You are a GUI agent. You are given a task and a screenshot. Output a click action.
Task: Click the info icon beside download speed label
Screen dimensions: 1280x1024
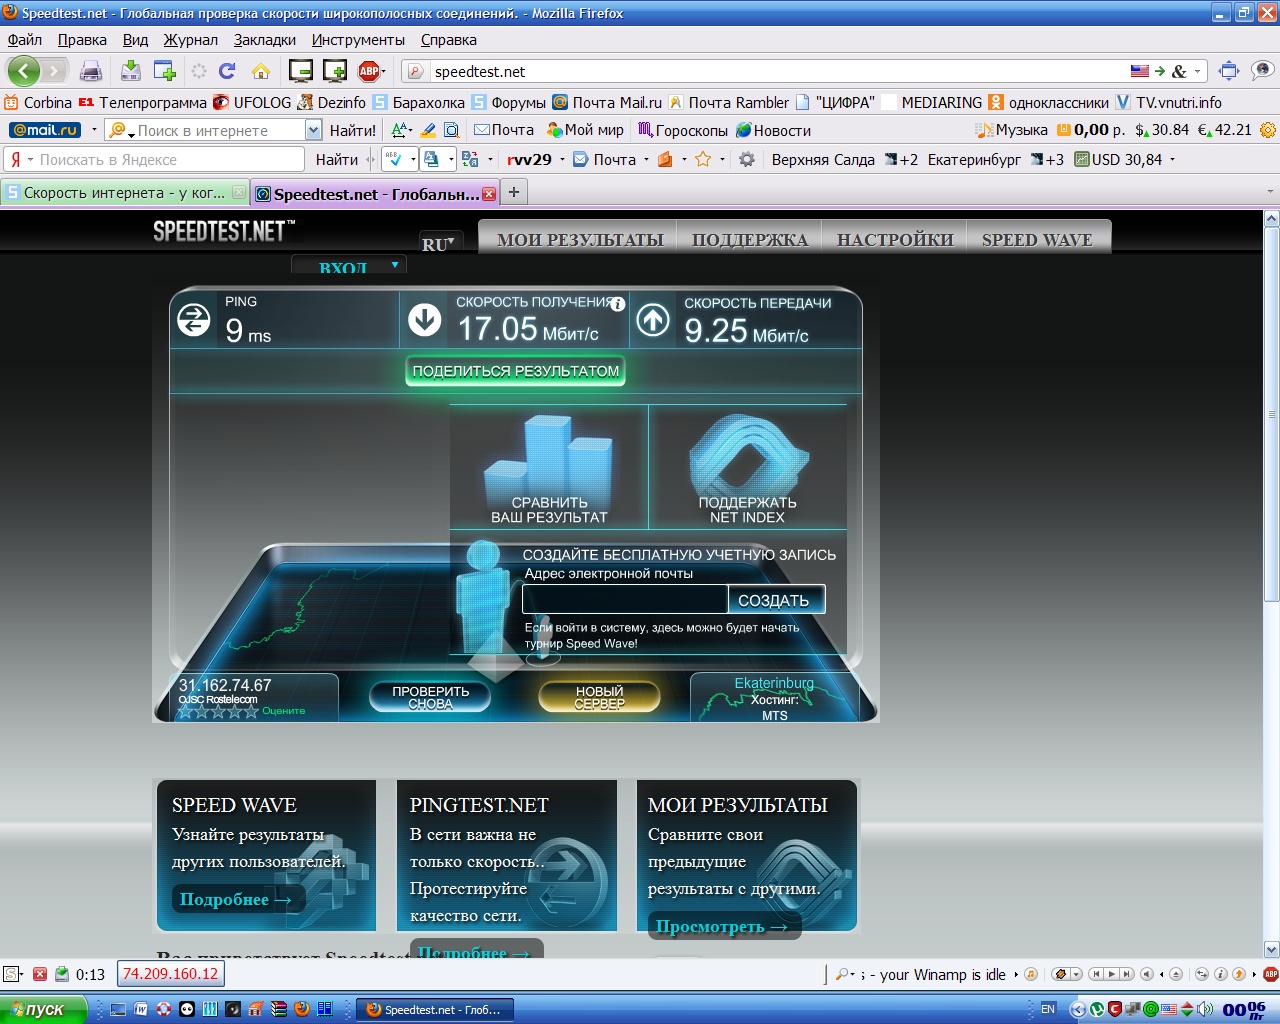pyautogui.click(x=618, y=304)
